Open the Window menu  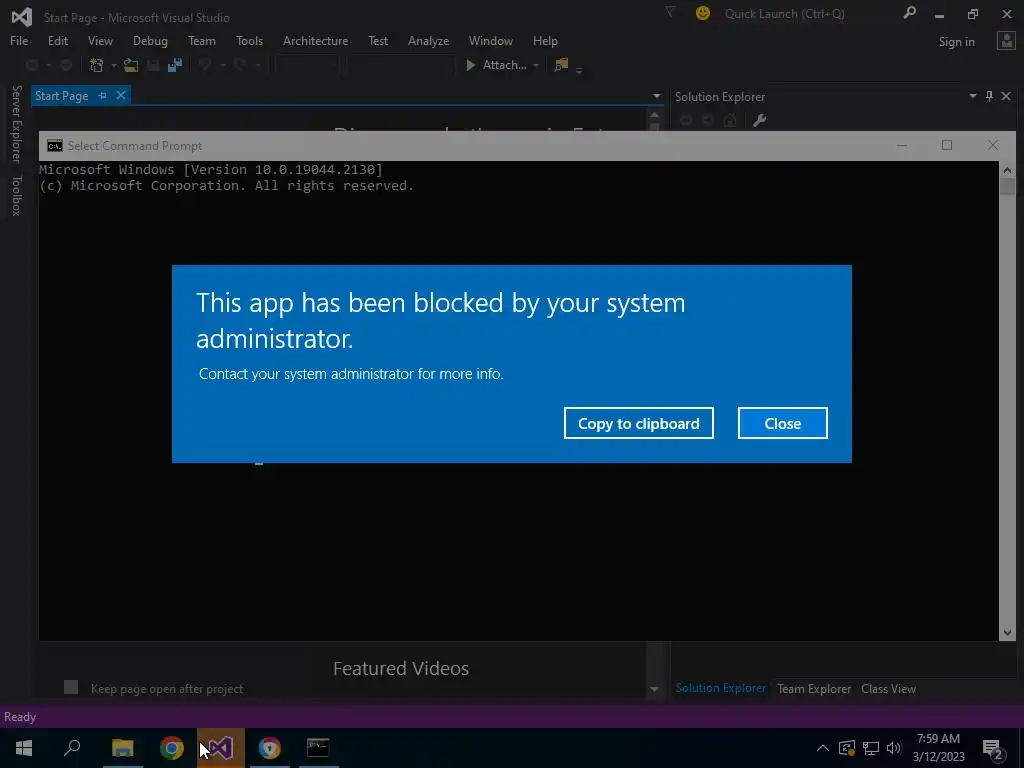[490, 40]
